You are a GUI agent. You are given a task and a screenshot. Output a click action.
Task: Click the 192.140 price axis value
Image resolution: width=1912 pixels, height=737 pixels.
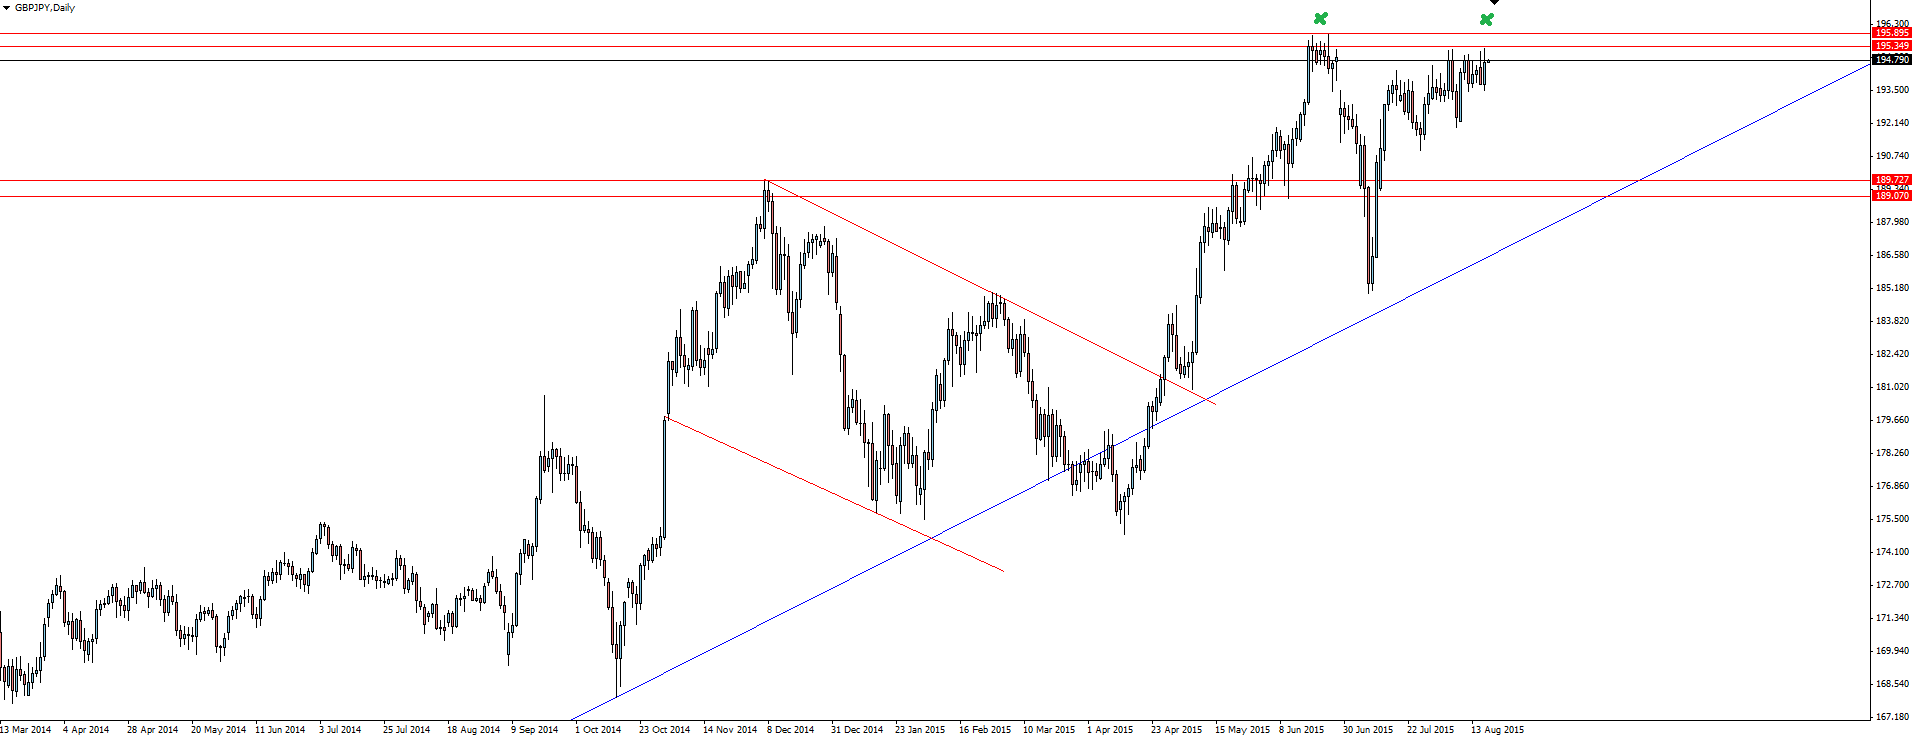click(x=1891, y=123)
